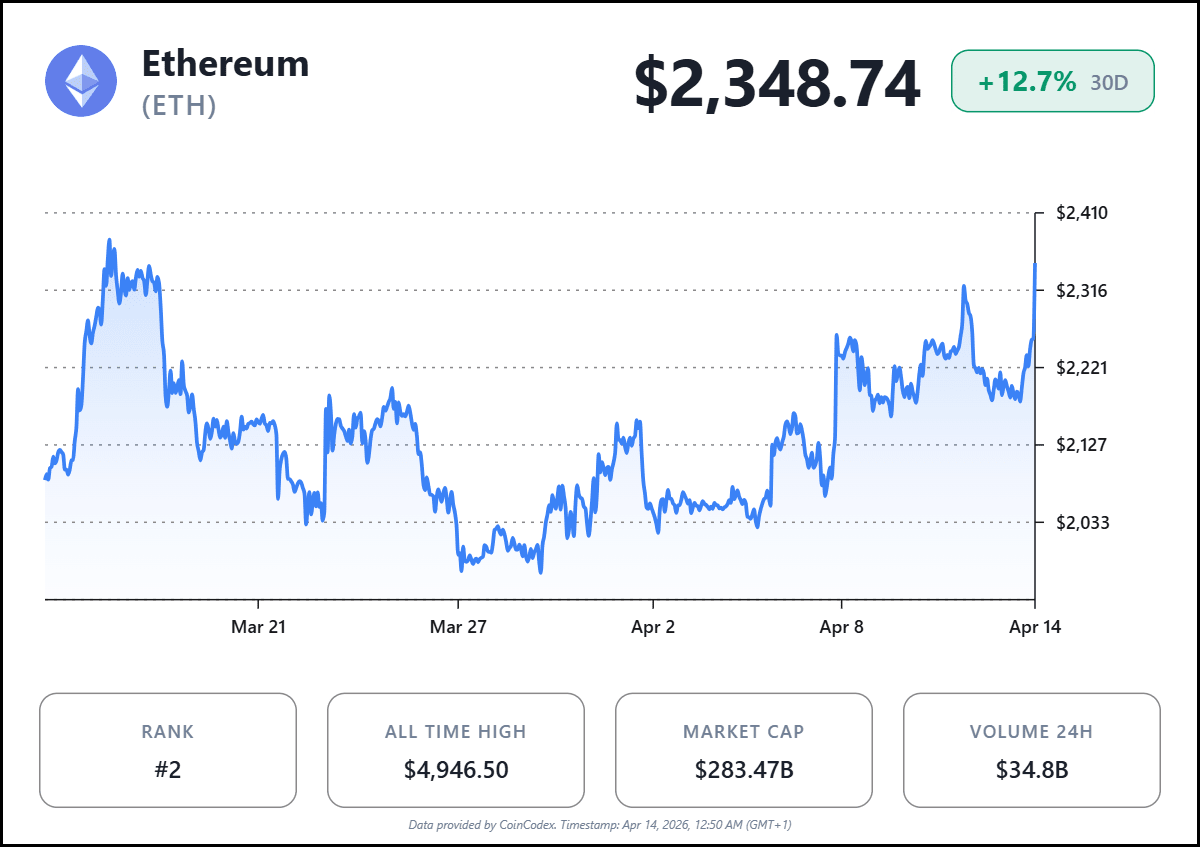Click the $2,127 price axis label
This screenshot has width=1200, height=847.
[x=1082, y=444]
